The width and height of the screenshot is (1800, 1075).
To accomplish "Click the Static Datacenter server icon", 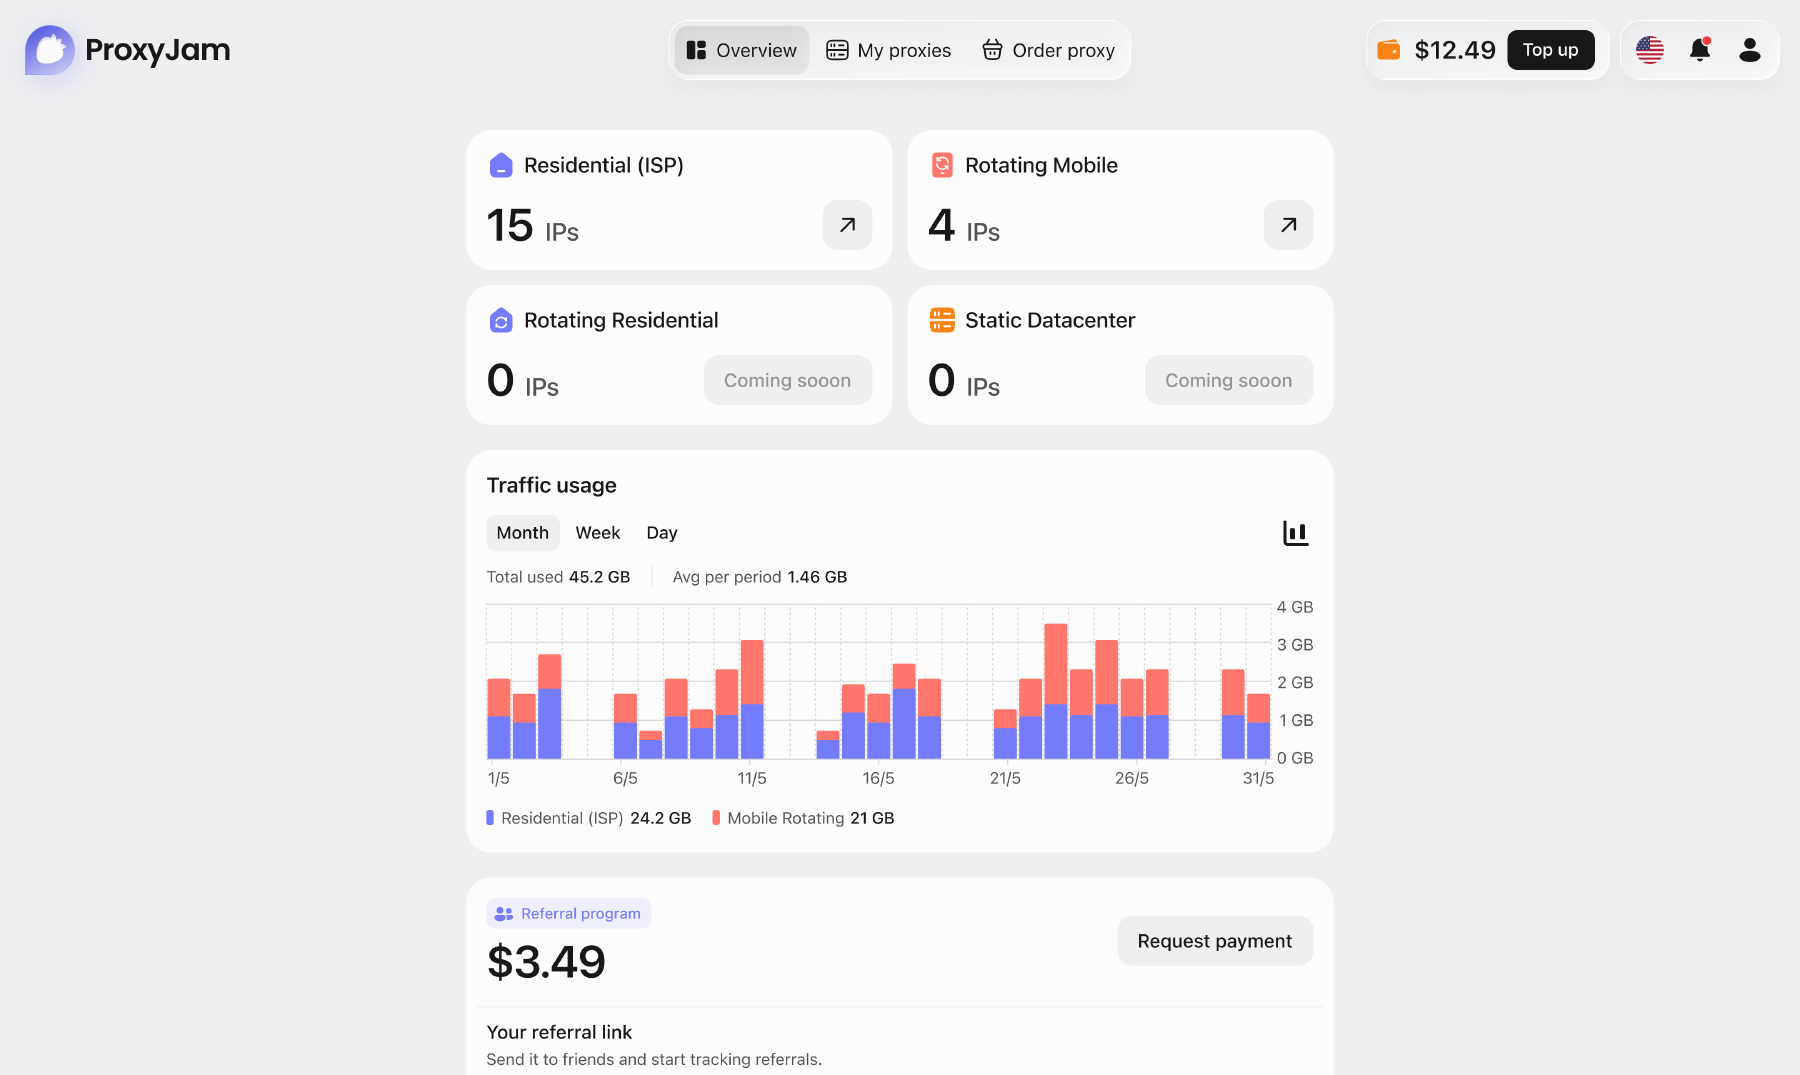I will [942, 320].
